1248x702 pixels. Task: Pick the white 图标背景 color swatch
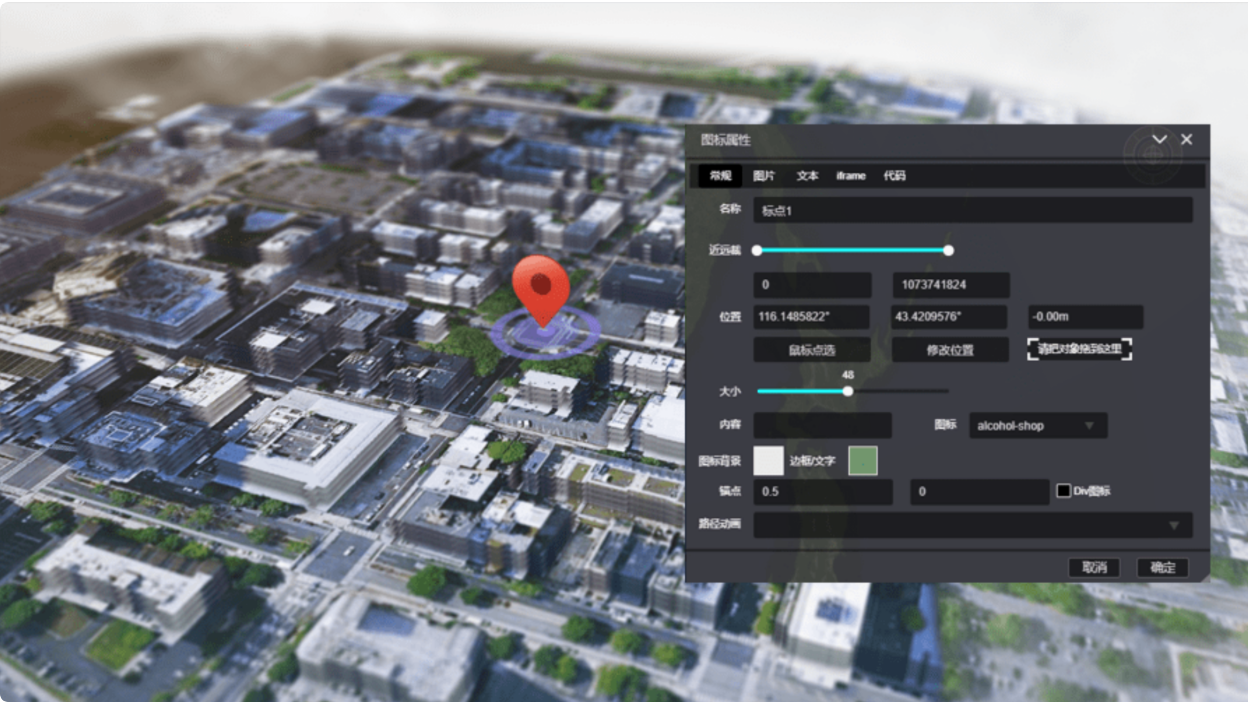pyautogui.click(x=768, y=460)
